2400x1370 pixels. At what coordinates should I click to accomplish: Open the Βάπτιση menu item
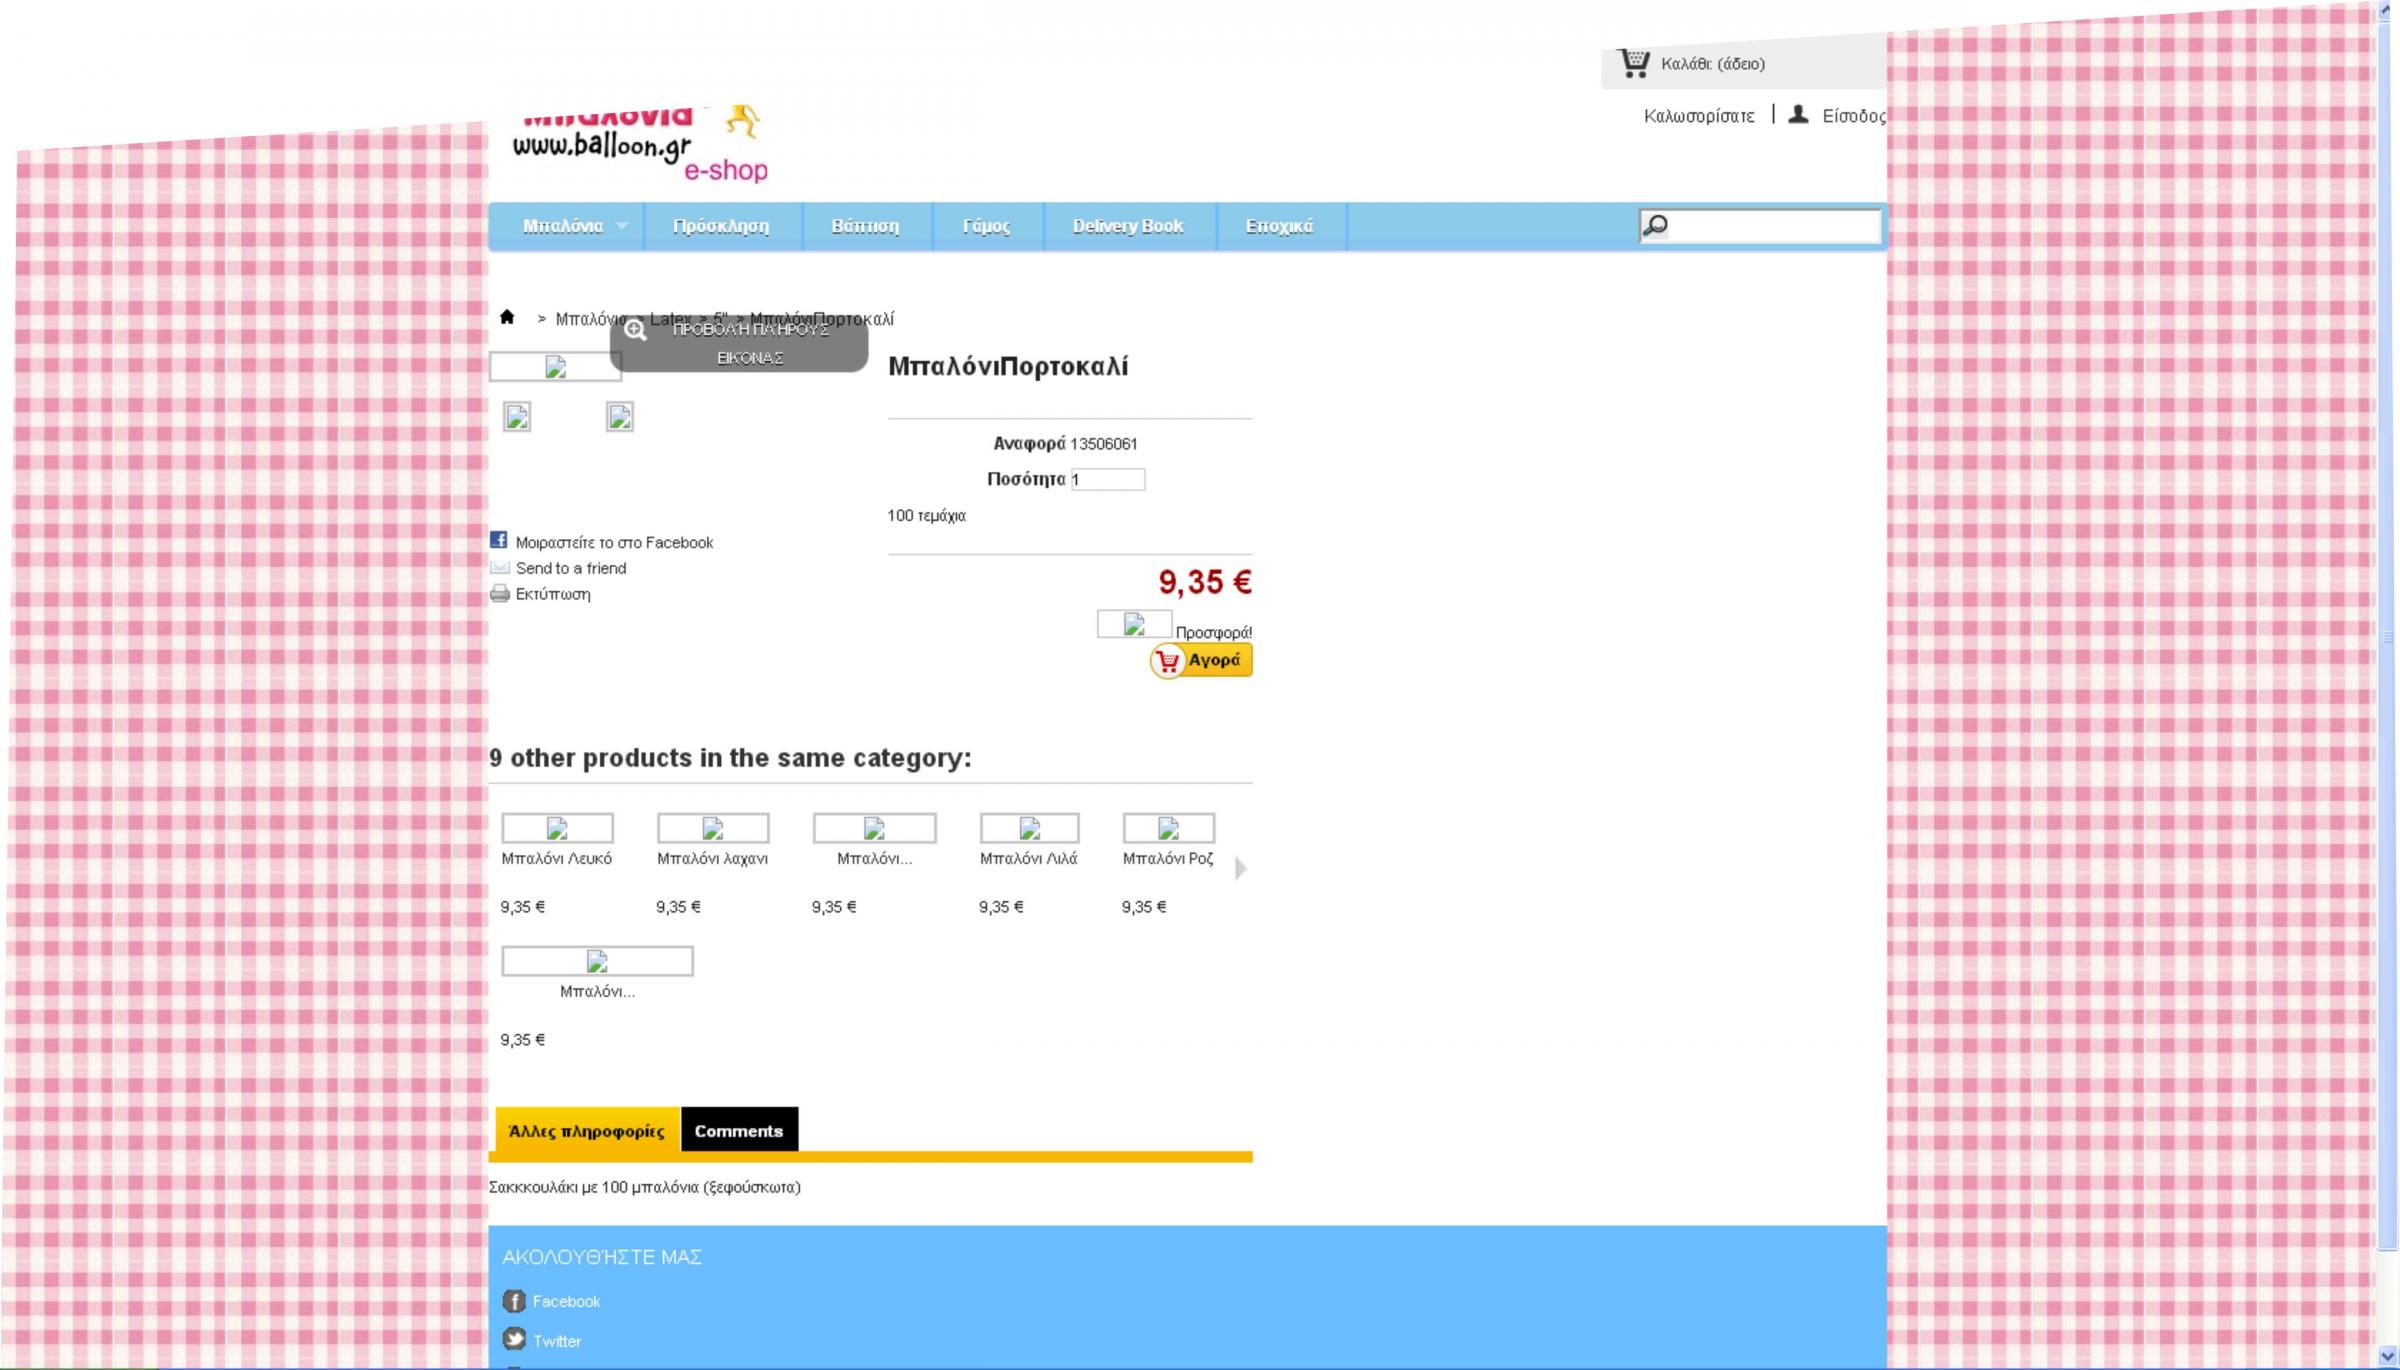865,226
